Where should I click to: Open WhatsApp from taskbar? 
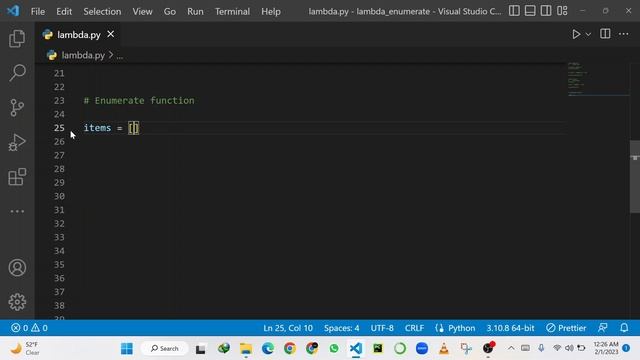point(334,349)
